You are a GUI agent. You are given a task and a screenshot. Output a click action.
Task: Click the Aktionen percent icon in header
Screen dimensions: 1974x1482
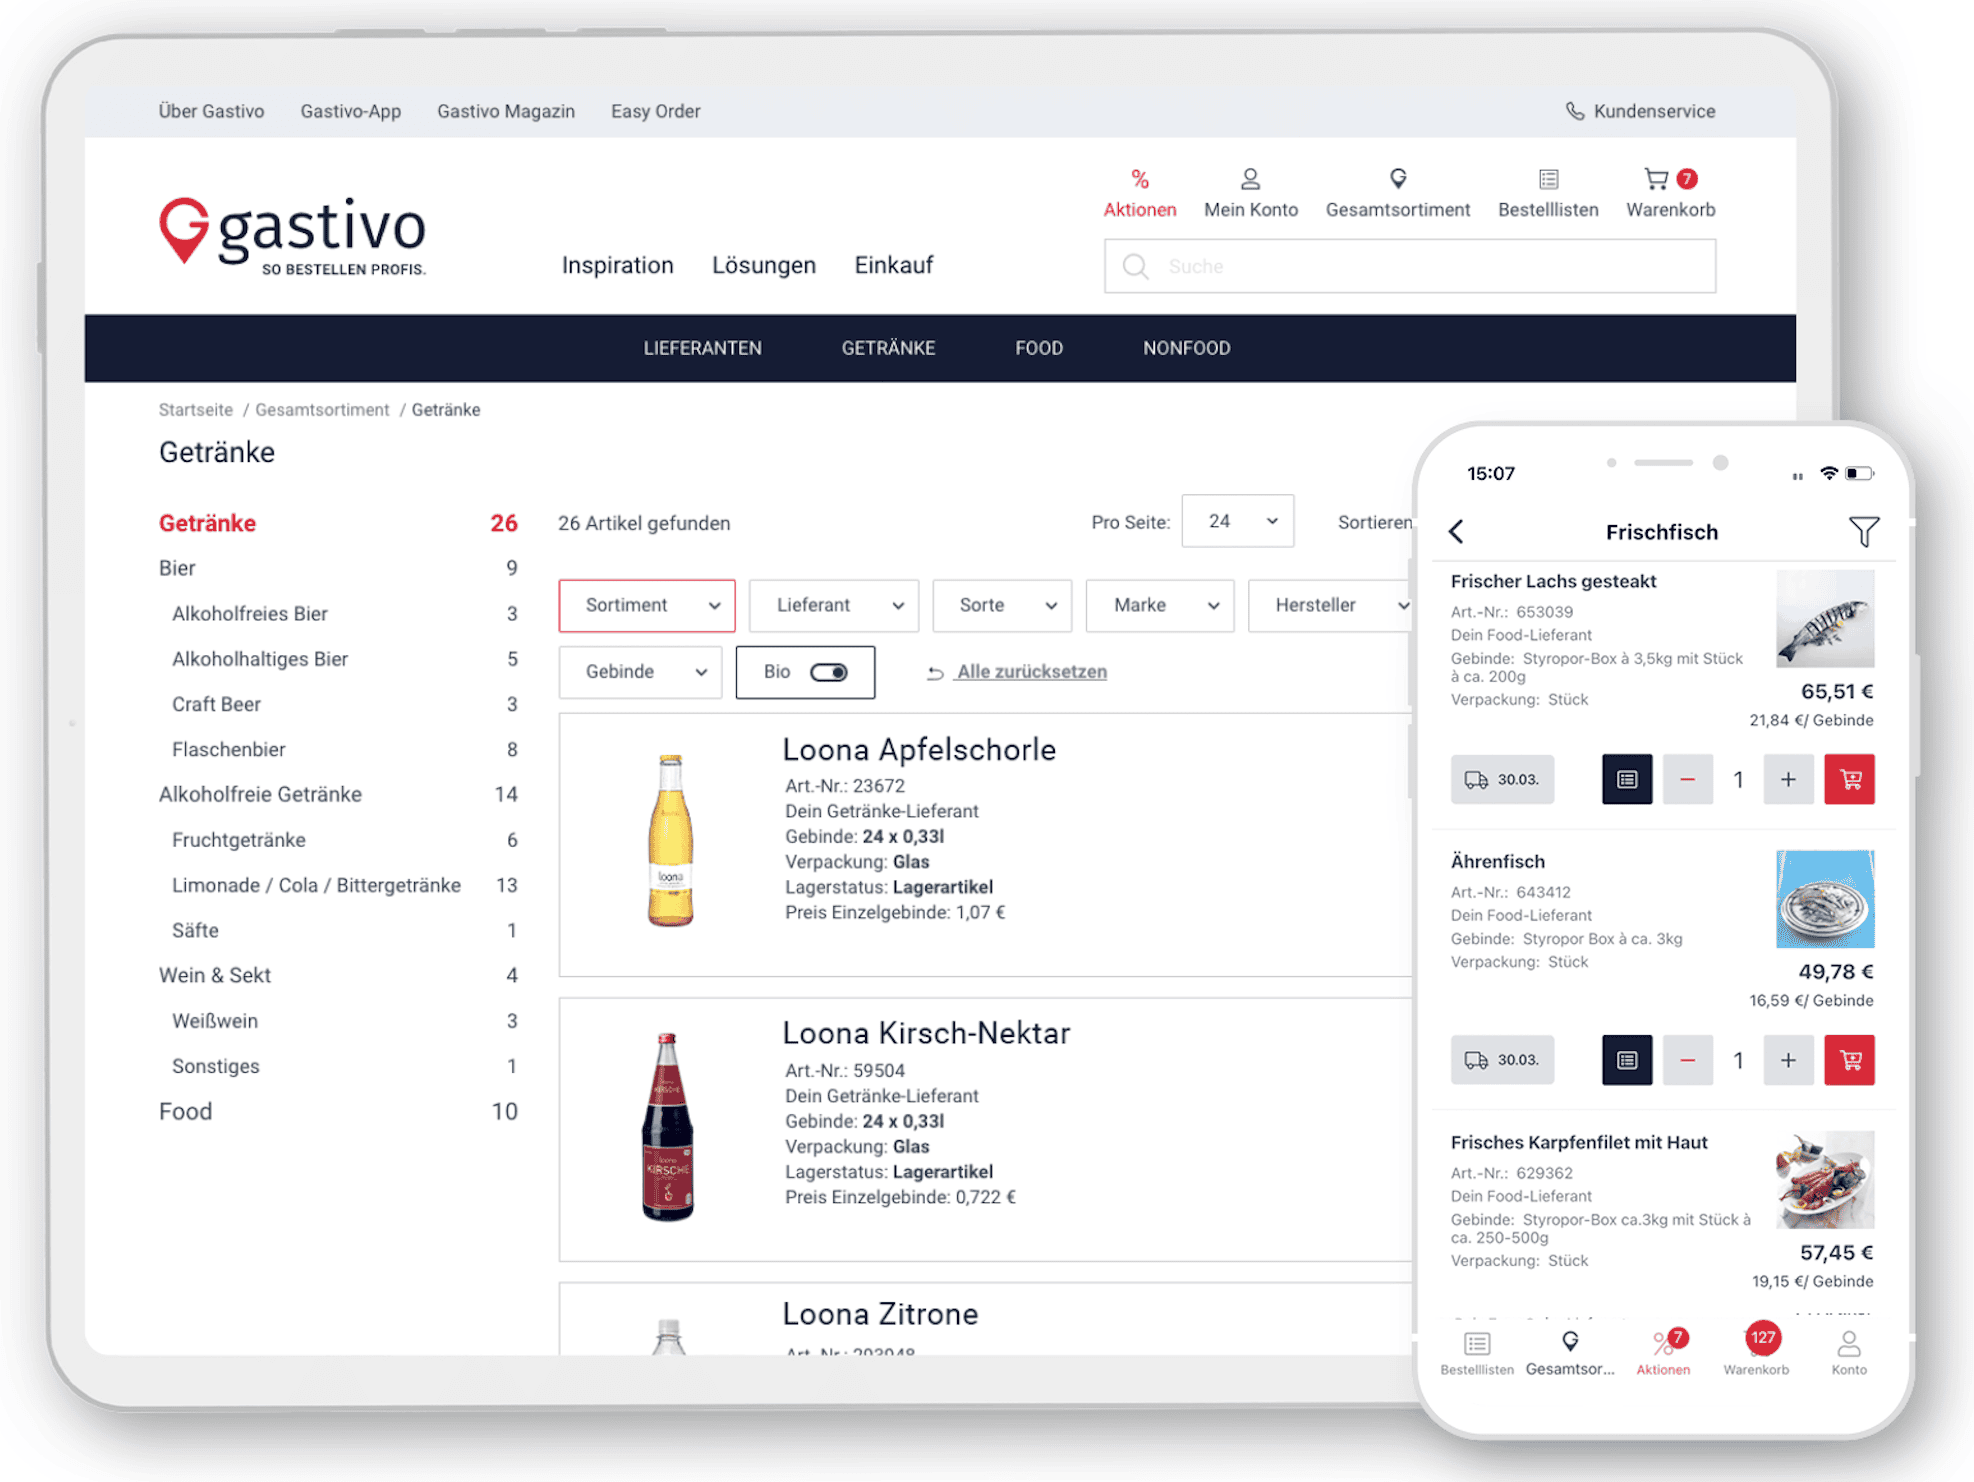pos(1139,180)
